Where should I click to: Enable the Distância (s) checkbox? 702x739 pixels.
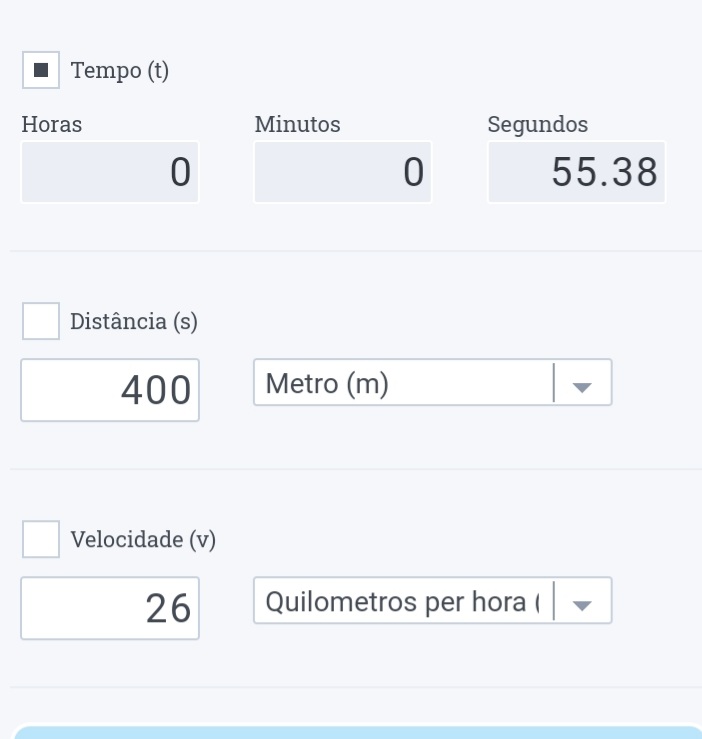pyautogui.click(x=41, y=321)
